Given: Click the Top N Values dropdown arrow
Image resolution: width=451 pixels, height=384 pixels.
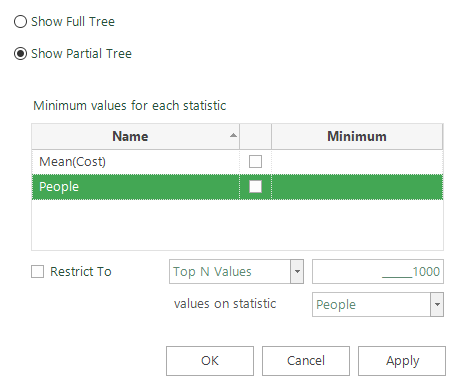Looking at the screenshot, I should (x=297, y=272).
